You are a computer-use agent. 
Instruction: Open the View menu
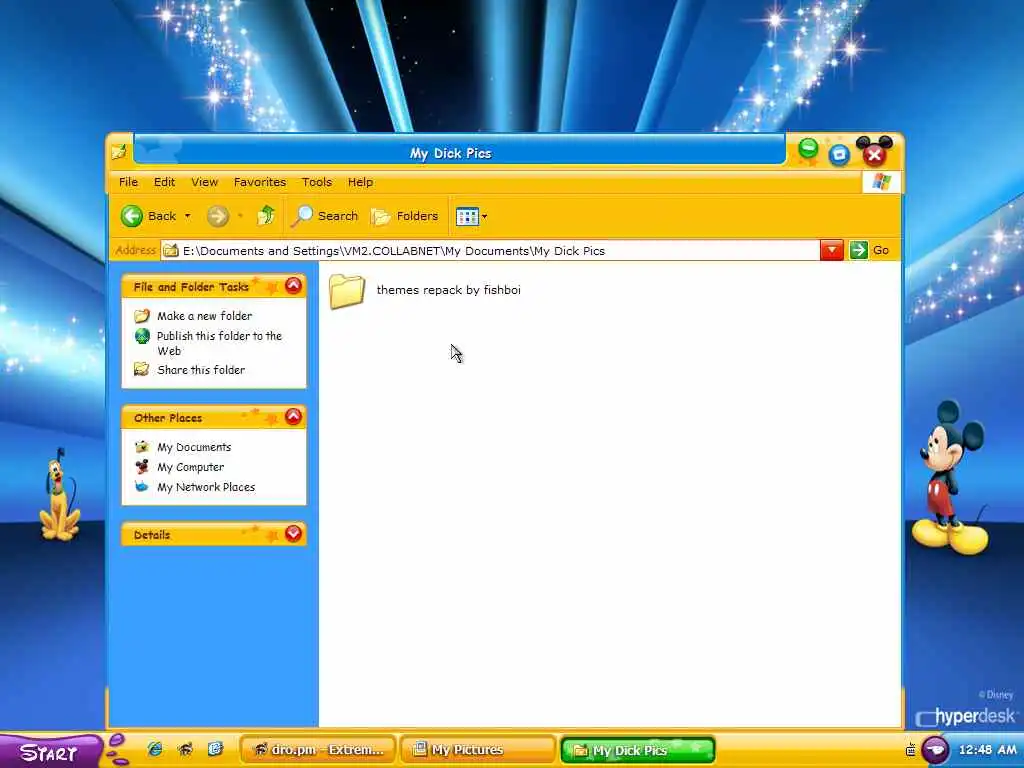click(x=204, y=182)
